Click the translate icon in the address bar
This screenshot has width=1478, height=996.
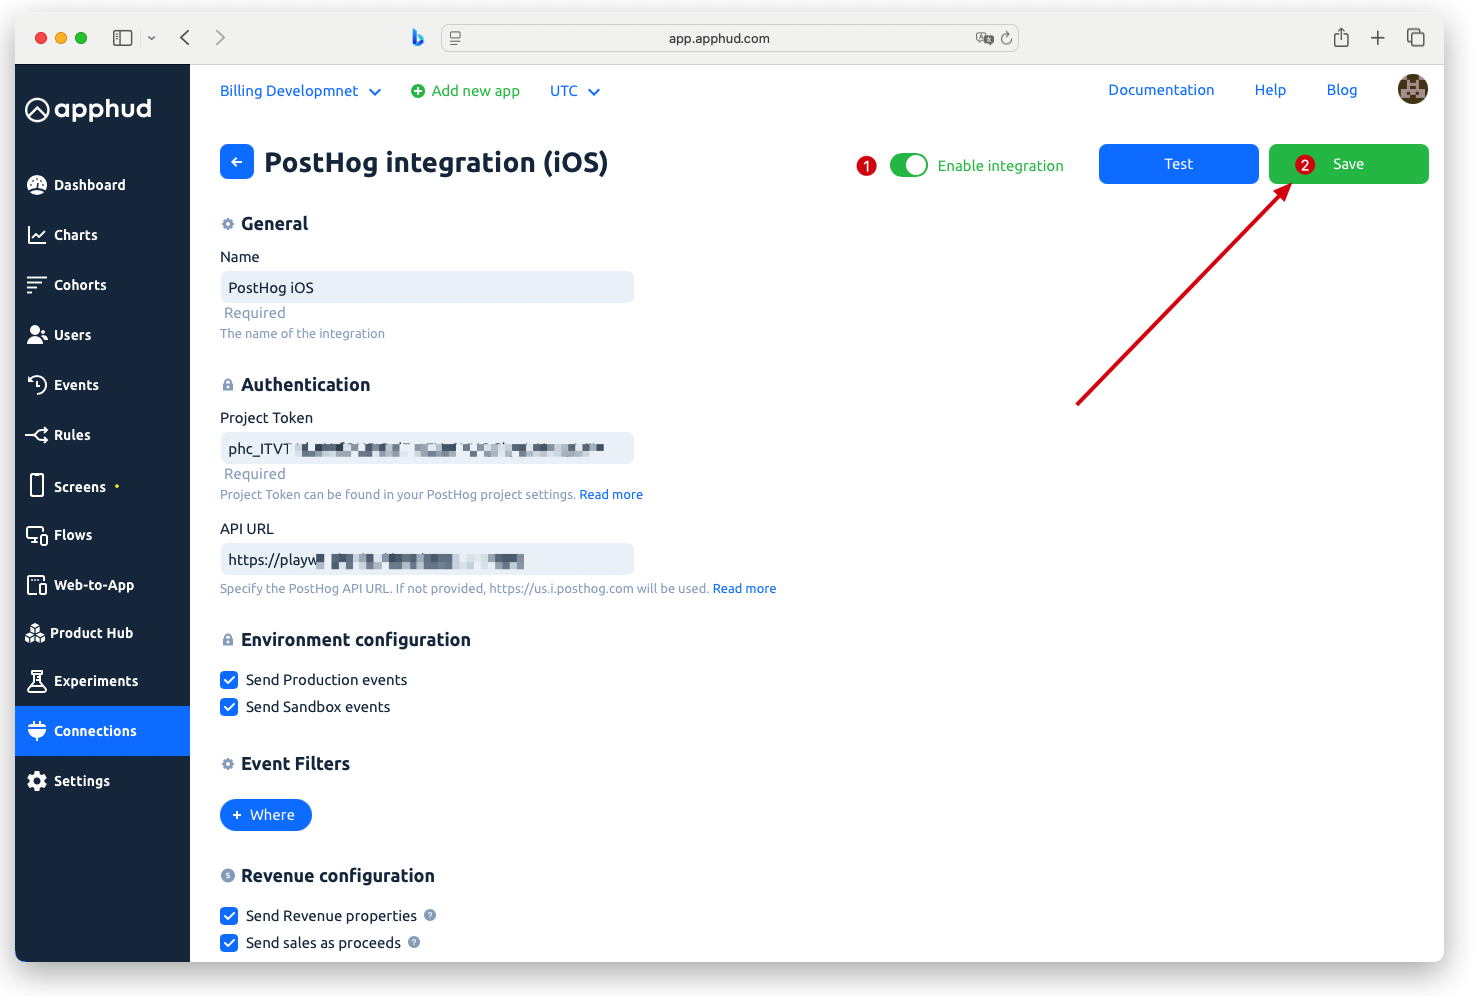click(984, 38)
